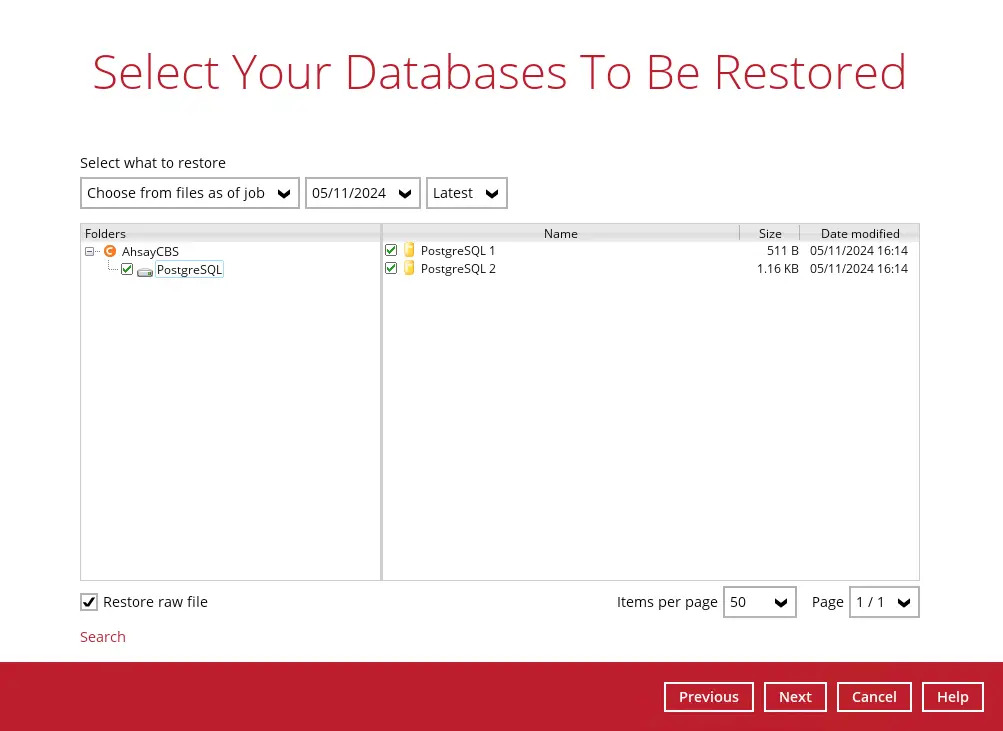Uncheck the PostgreSQL 1 checkbox
This screenshot has width=1003, height=731.
(x=391, y=251)
